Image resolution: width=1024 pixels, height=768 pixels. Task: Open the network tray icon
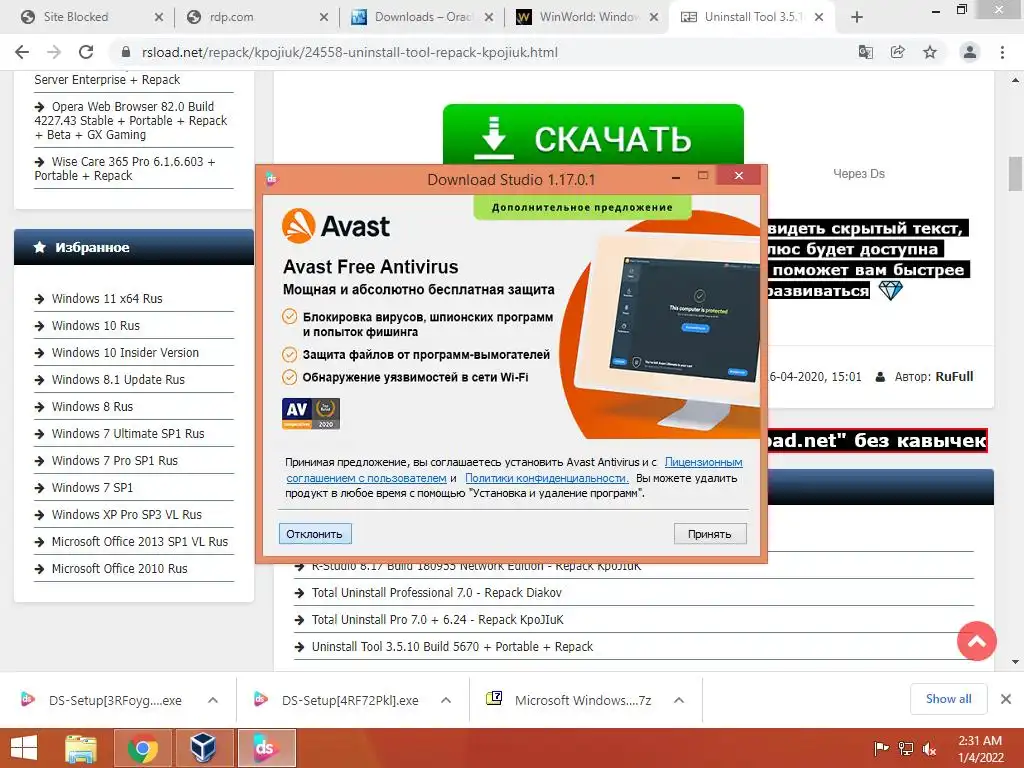pos(906,749)
